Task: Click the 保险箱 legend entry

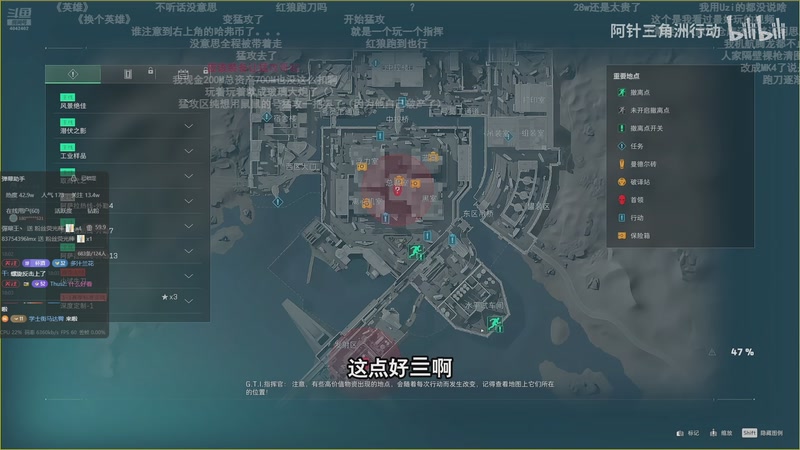Action: click(x=634, y=236)
